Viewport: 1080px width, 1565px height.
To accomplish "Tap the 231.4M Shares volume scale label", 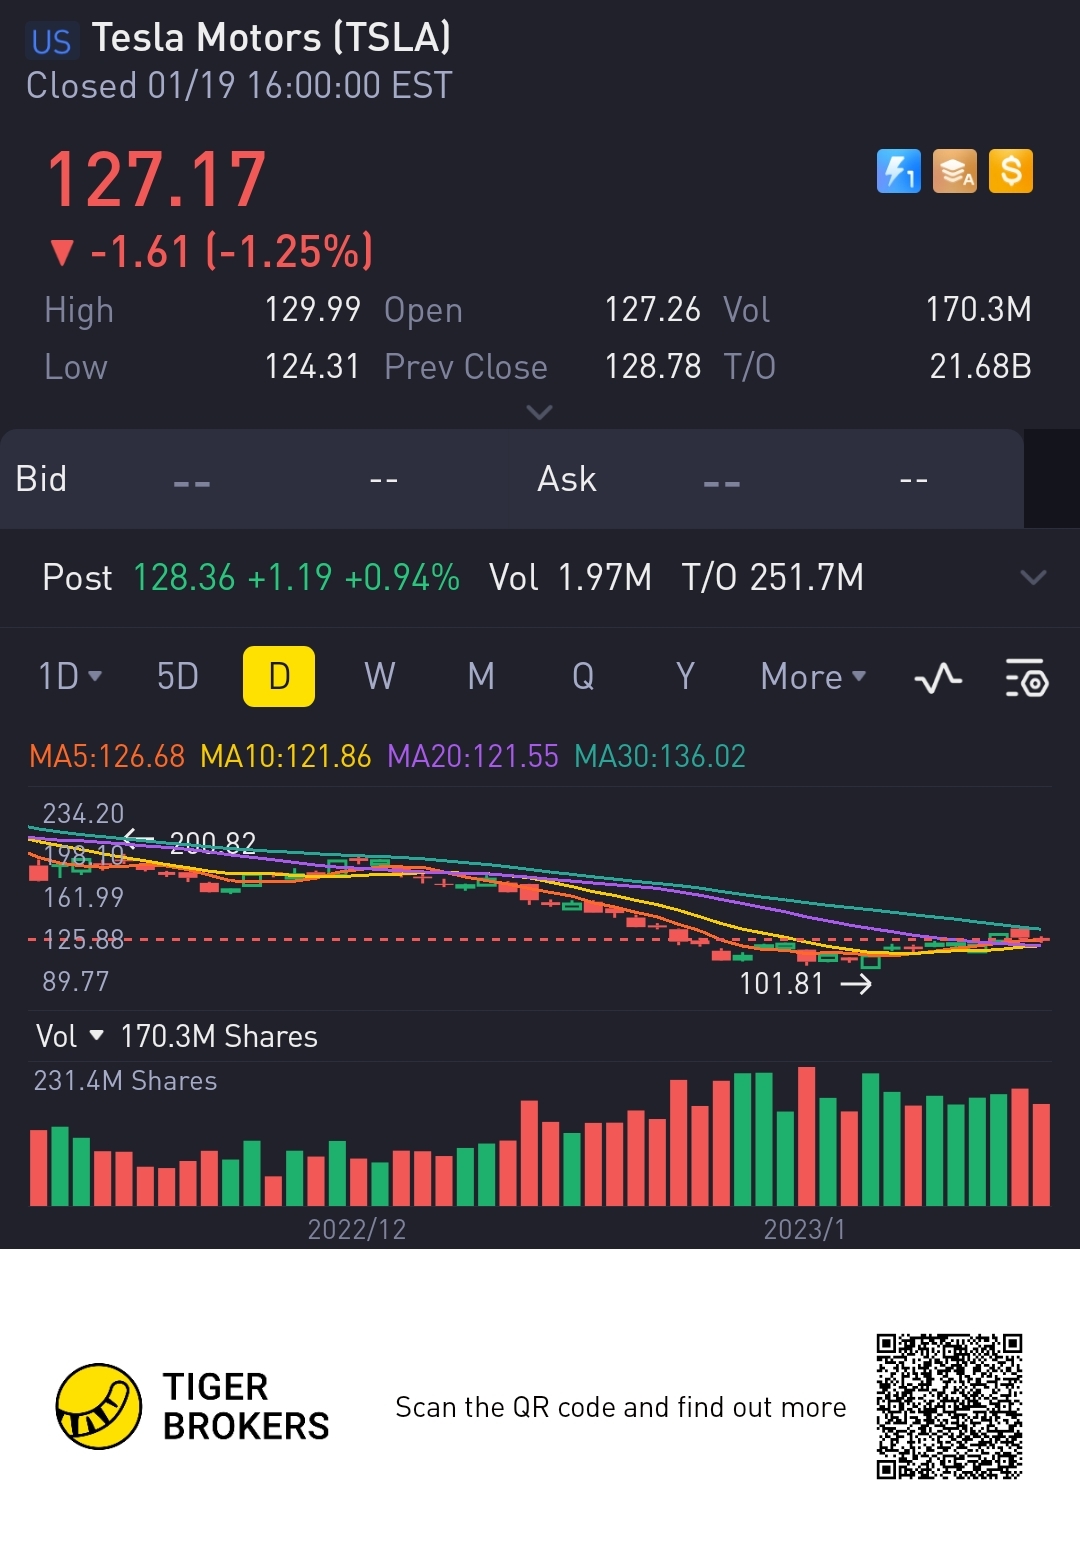I will (x=125, y=1081).
